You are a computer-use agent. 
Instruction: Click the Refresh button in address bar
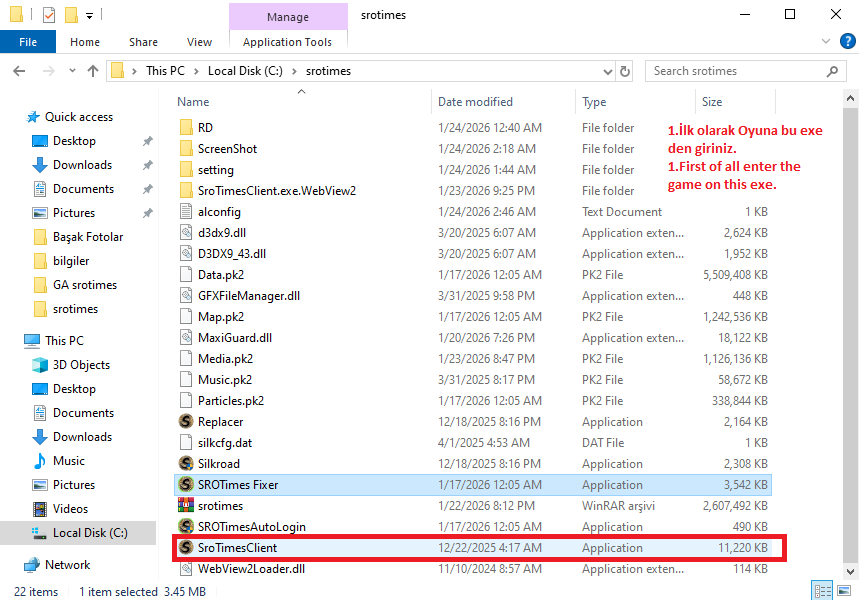tap(625, 71)
